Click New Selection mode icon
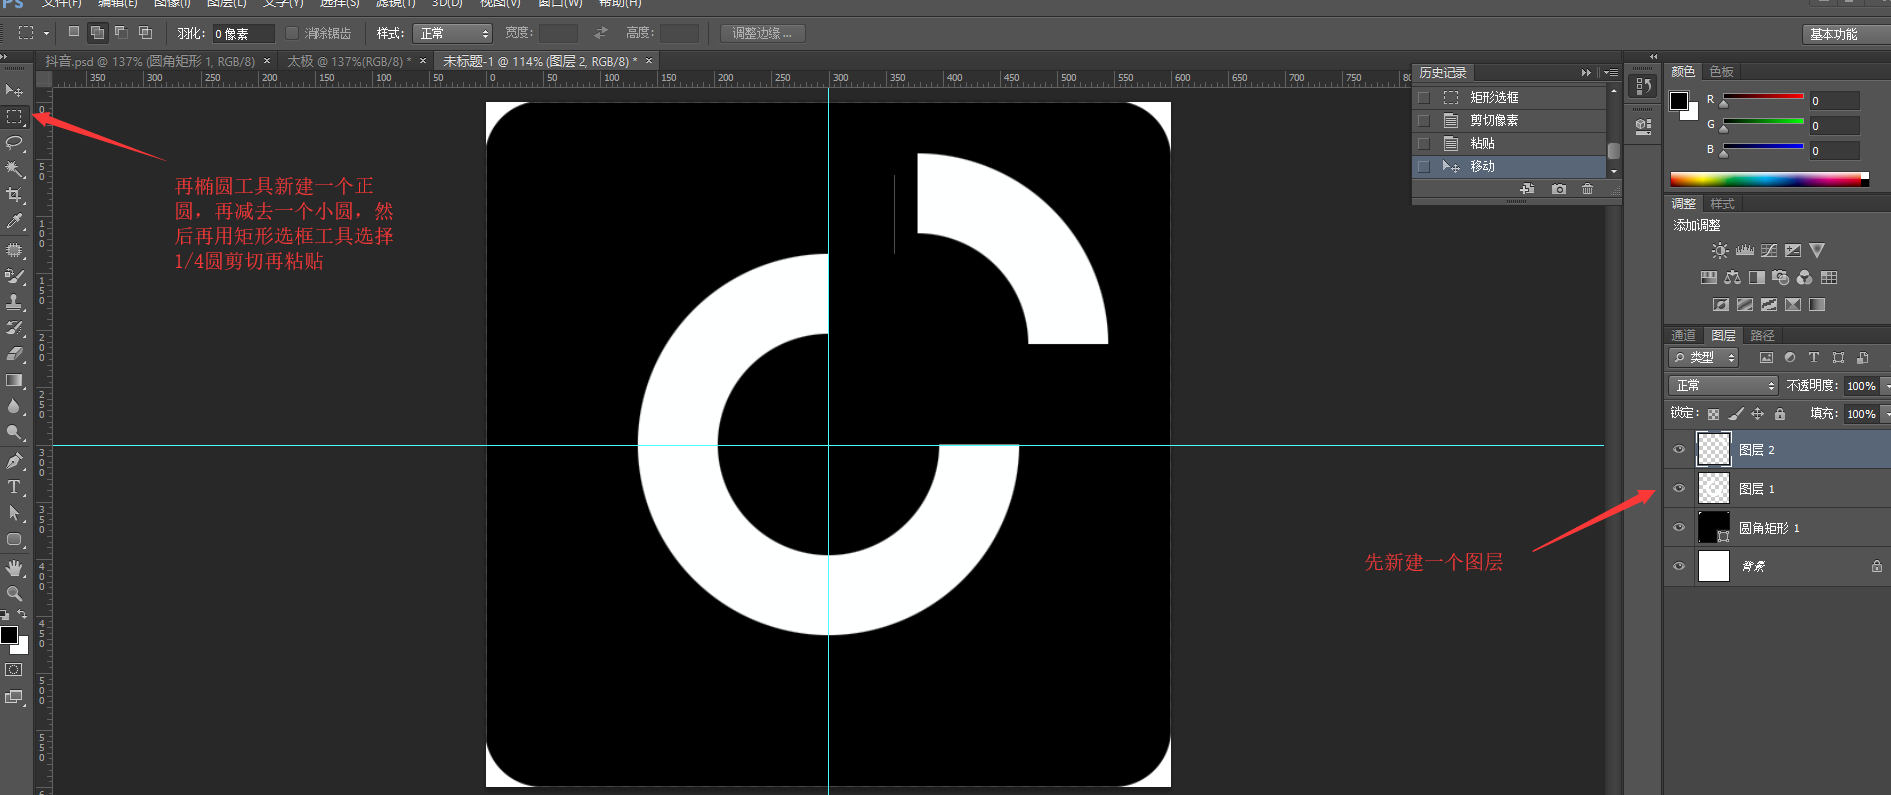Screen dimensions: 1891x795 pos(74,32)
